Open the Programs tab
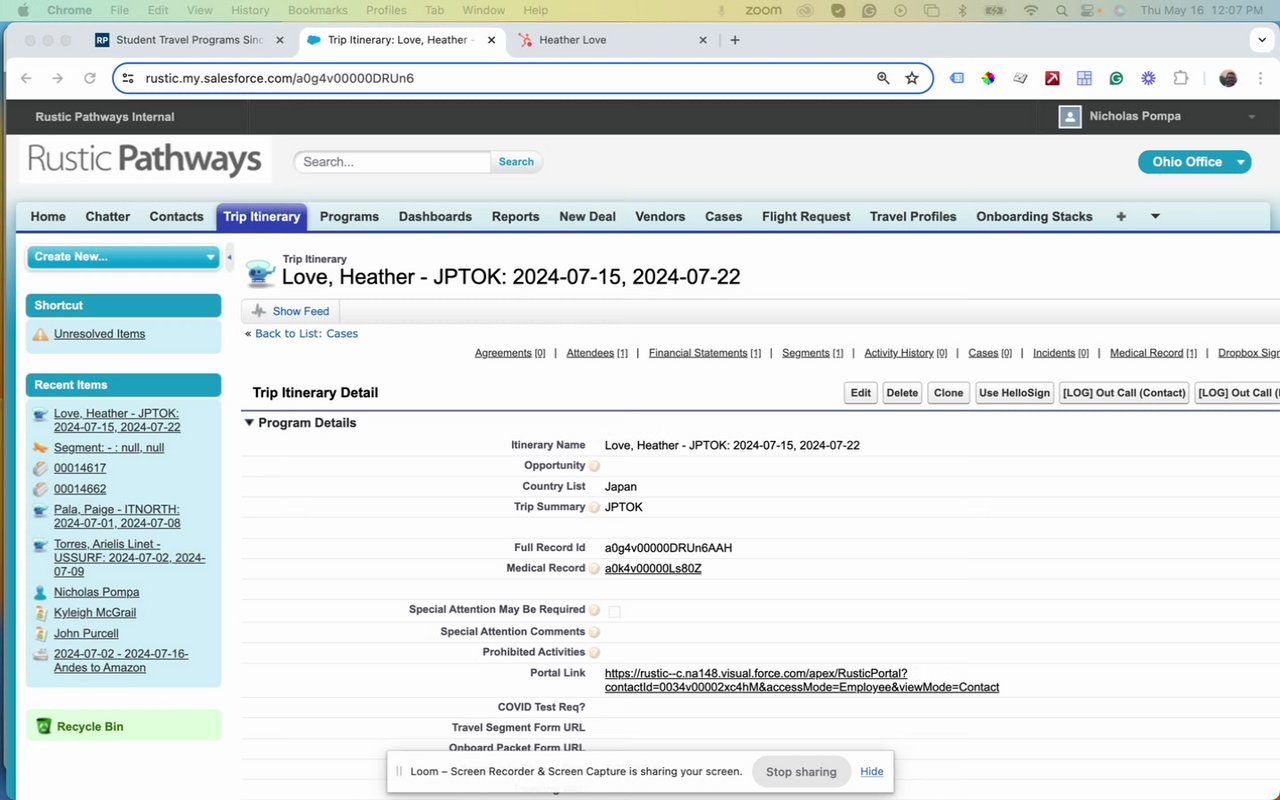This screenshot has height=800, width=1280. [349, 216]
